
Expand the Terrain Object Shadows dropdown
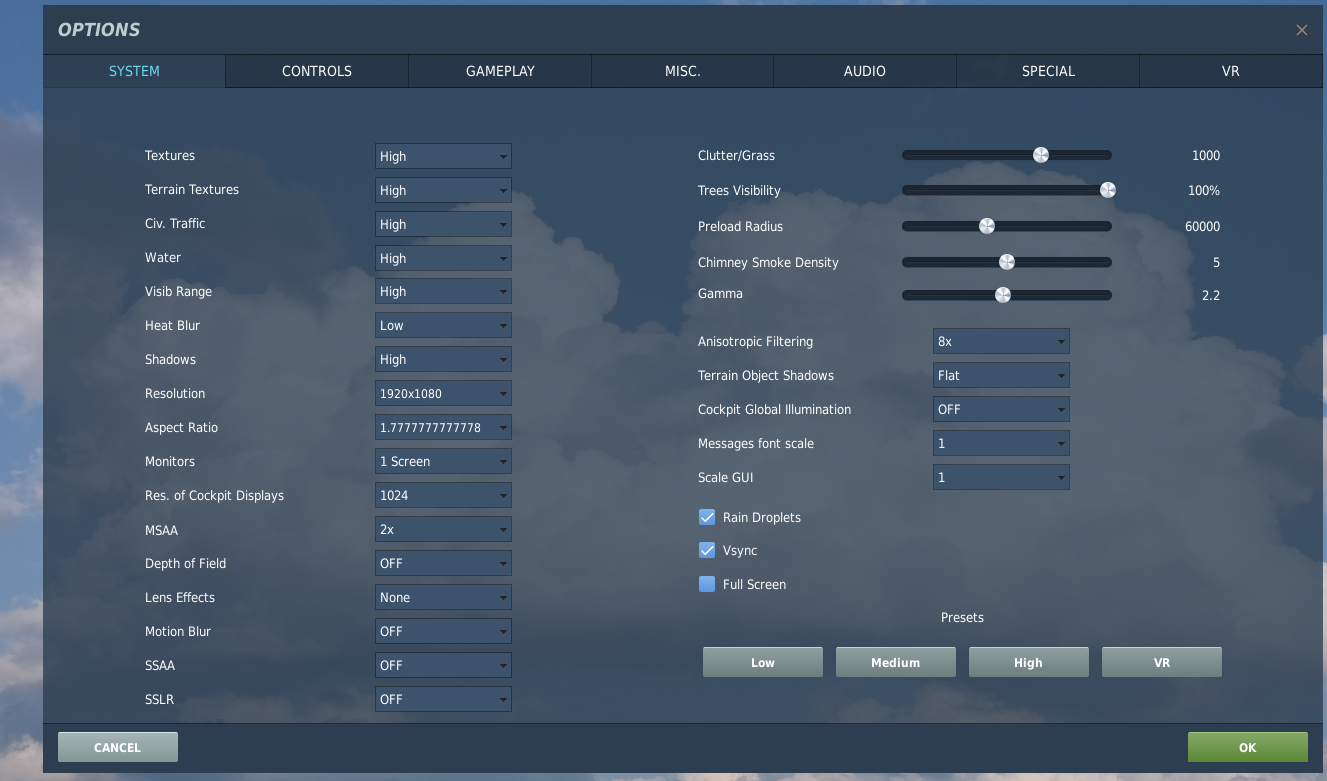(x=1001, y=376)
